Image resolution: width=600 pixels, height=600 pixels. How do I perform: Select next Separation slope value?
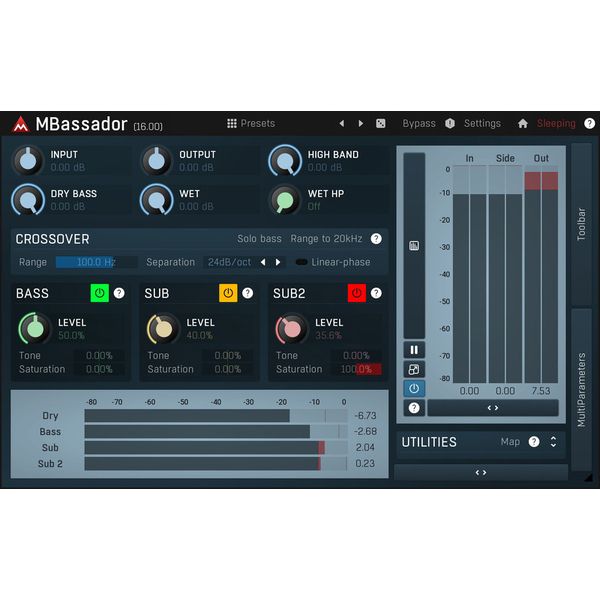point(278,262)
